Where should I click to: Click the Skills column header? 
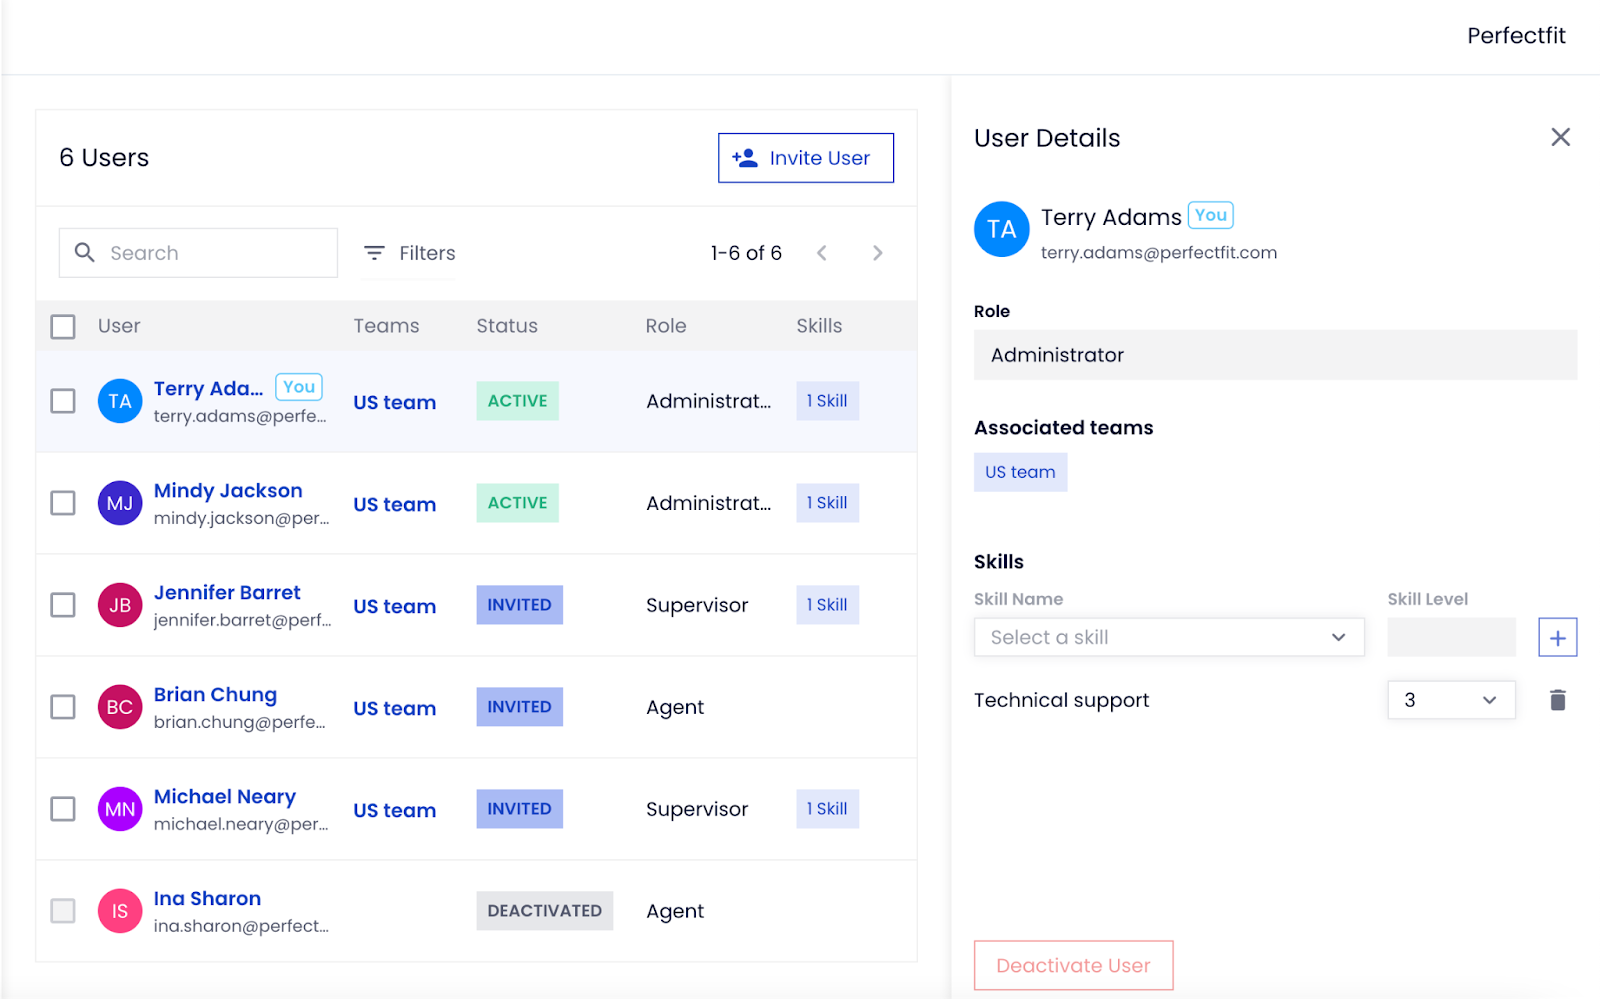(x=819, y=326)
